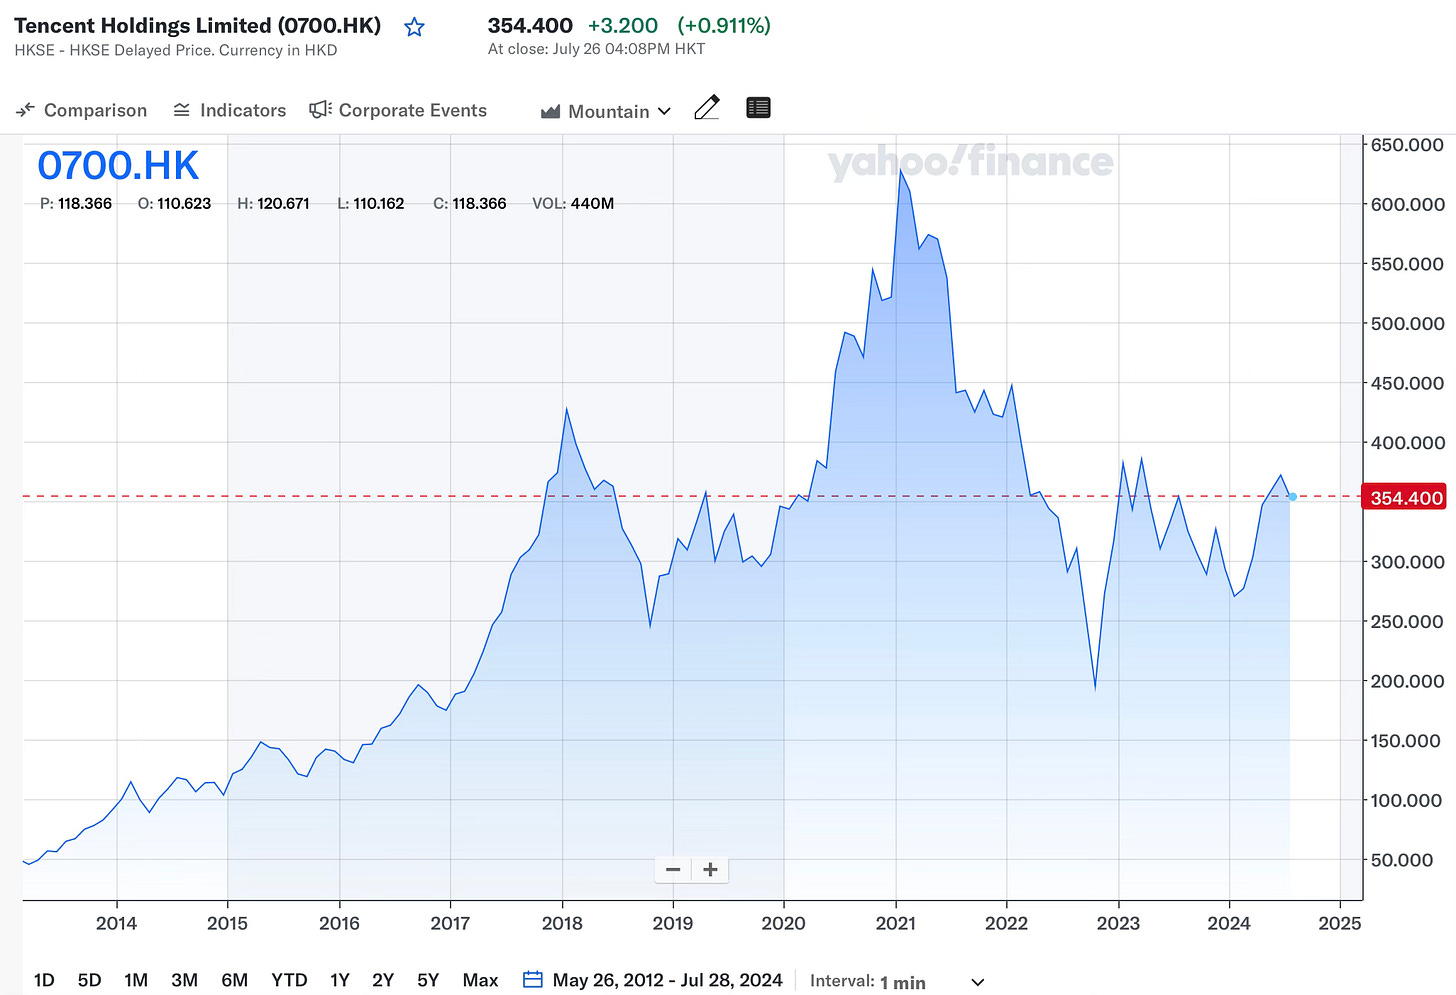Open the data table view icon
Screen dimensions: 1456x995
point(758,108)
